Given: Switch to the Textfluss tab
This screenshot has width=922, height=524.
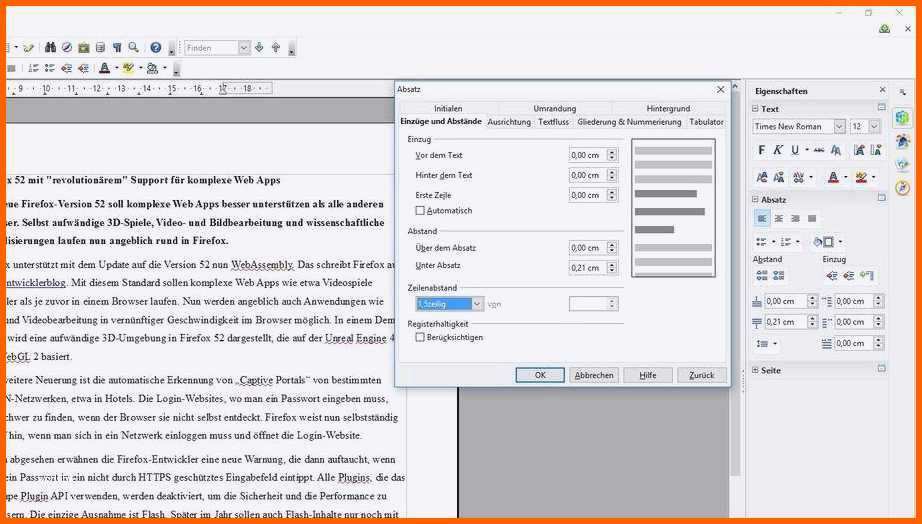Looking at the screenshot, I should tap(553, 122).
